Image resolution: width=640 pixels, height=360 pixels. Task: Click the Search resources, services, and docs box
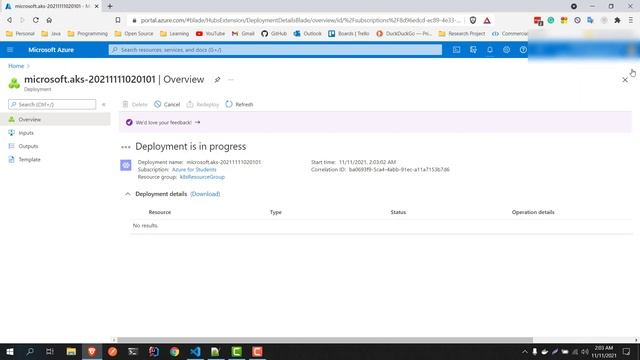(275, 50)
